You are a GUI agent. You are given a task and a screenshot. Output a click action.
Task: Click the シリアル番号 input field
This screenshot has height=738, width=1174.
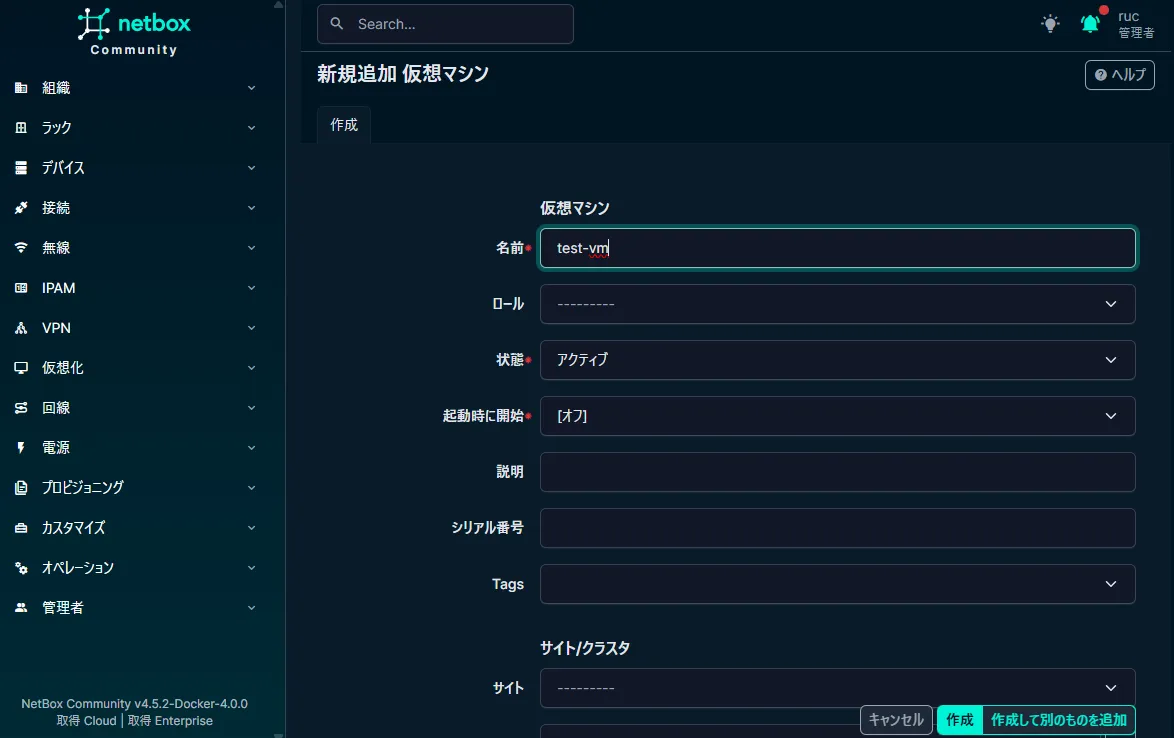837,528
